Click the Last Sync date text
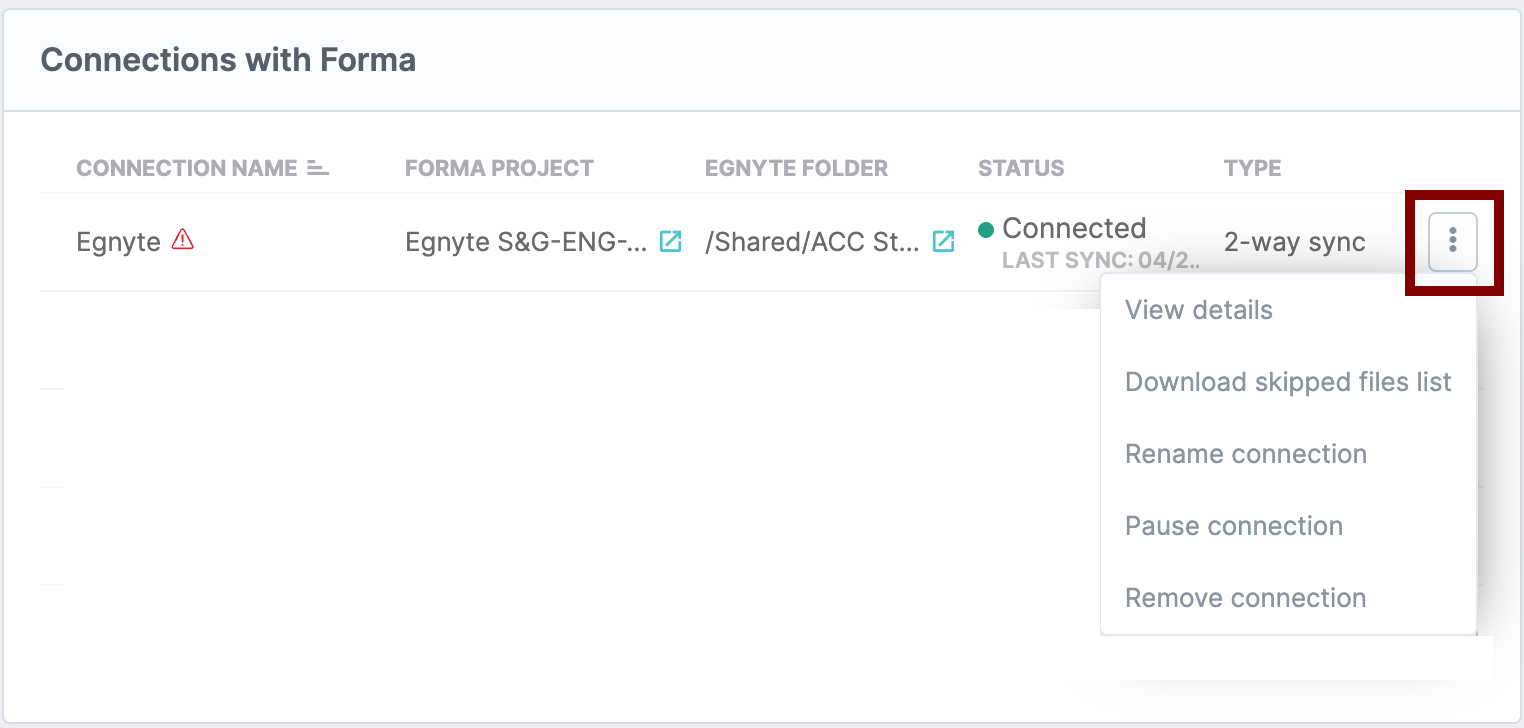The image size is (1524, 728). coord(1100,261)
